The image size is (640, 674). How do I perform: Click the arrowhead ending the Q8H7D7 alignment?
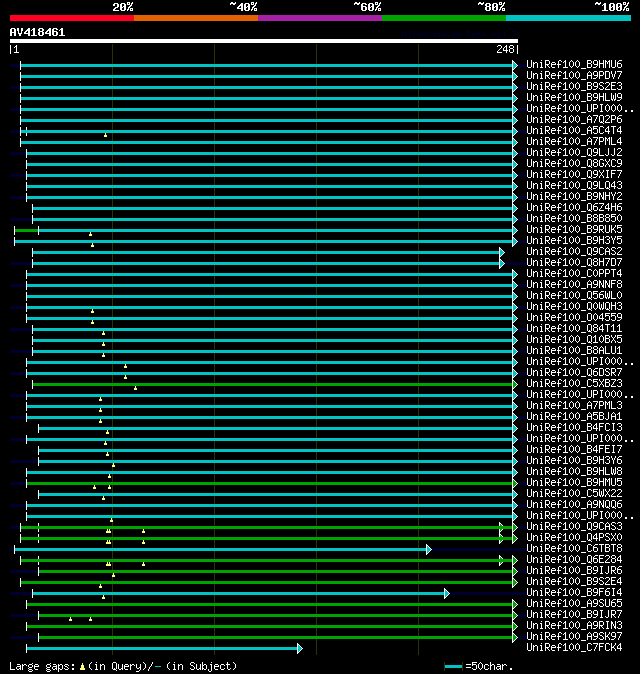502,263
